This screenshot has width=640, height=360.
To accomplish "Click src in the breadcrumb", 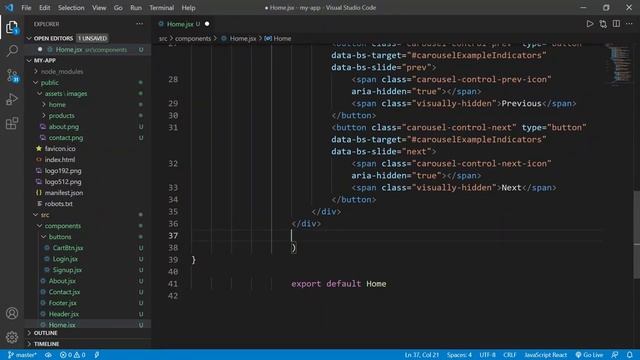I will point(163,38).
